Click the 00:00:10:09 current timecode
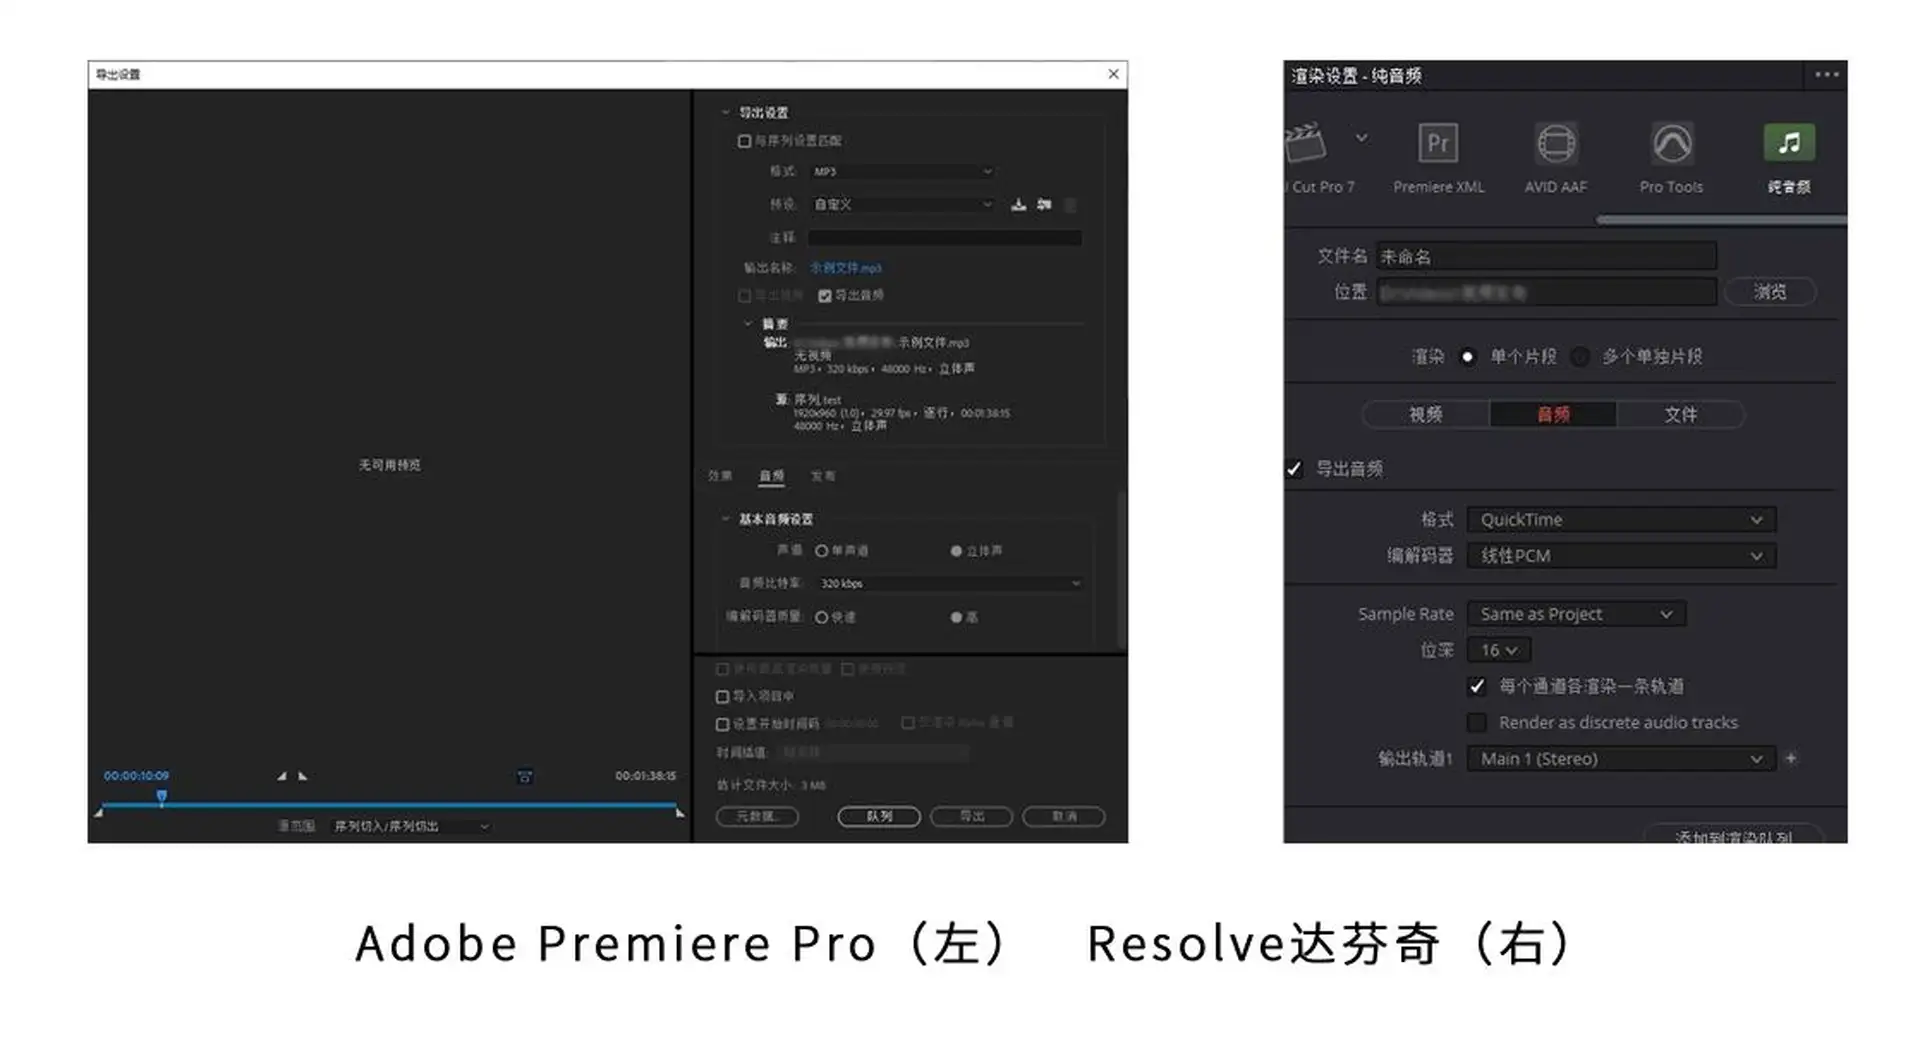 click(136, 776)
